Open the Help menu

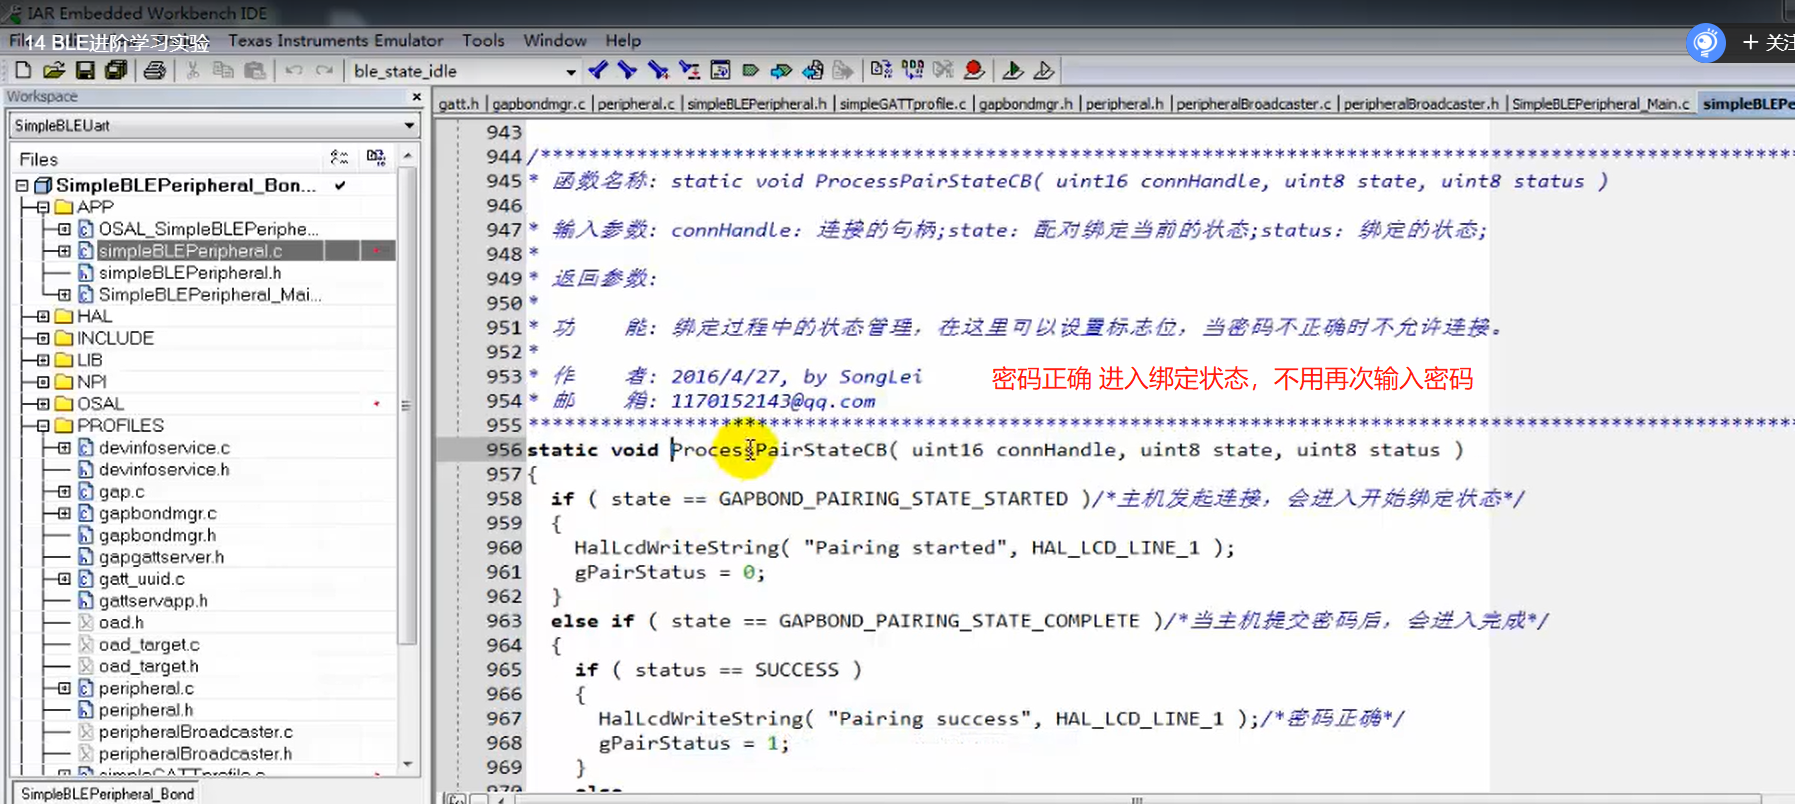click(623, 41)
